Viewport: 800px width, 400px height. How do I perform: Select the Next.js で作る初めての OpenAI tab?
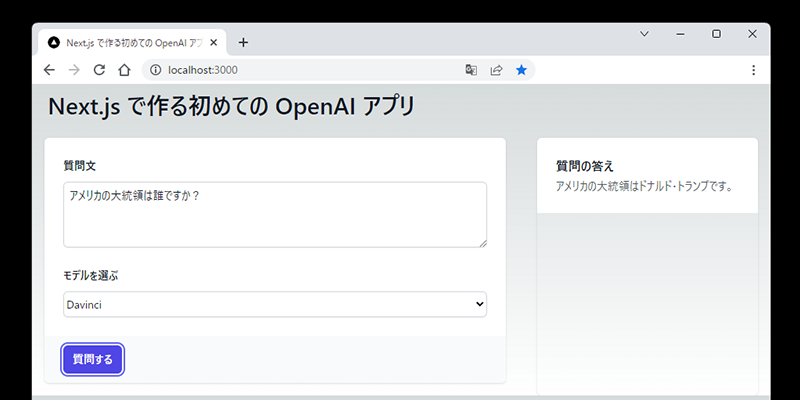tap(133, 42)
